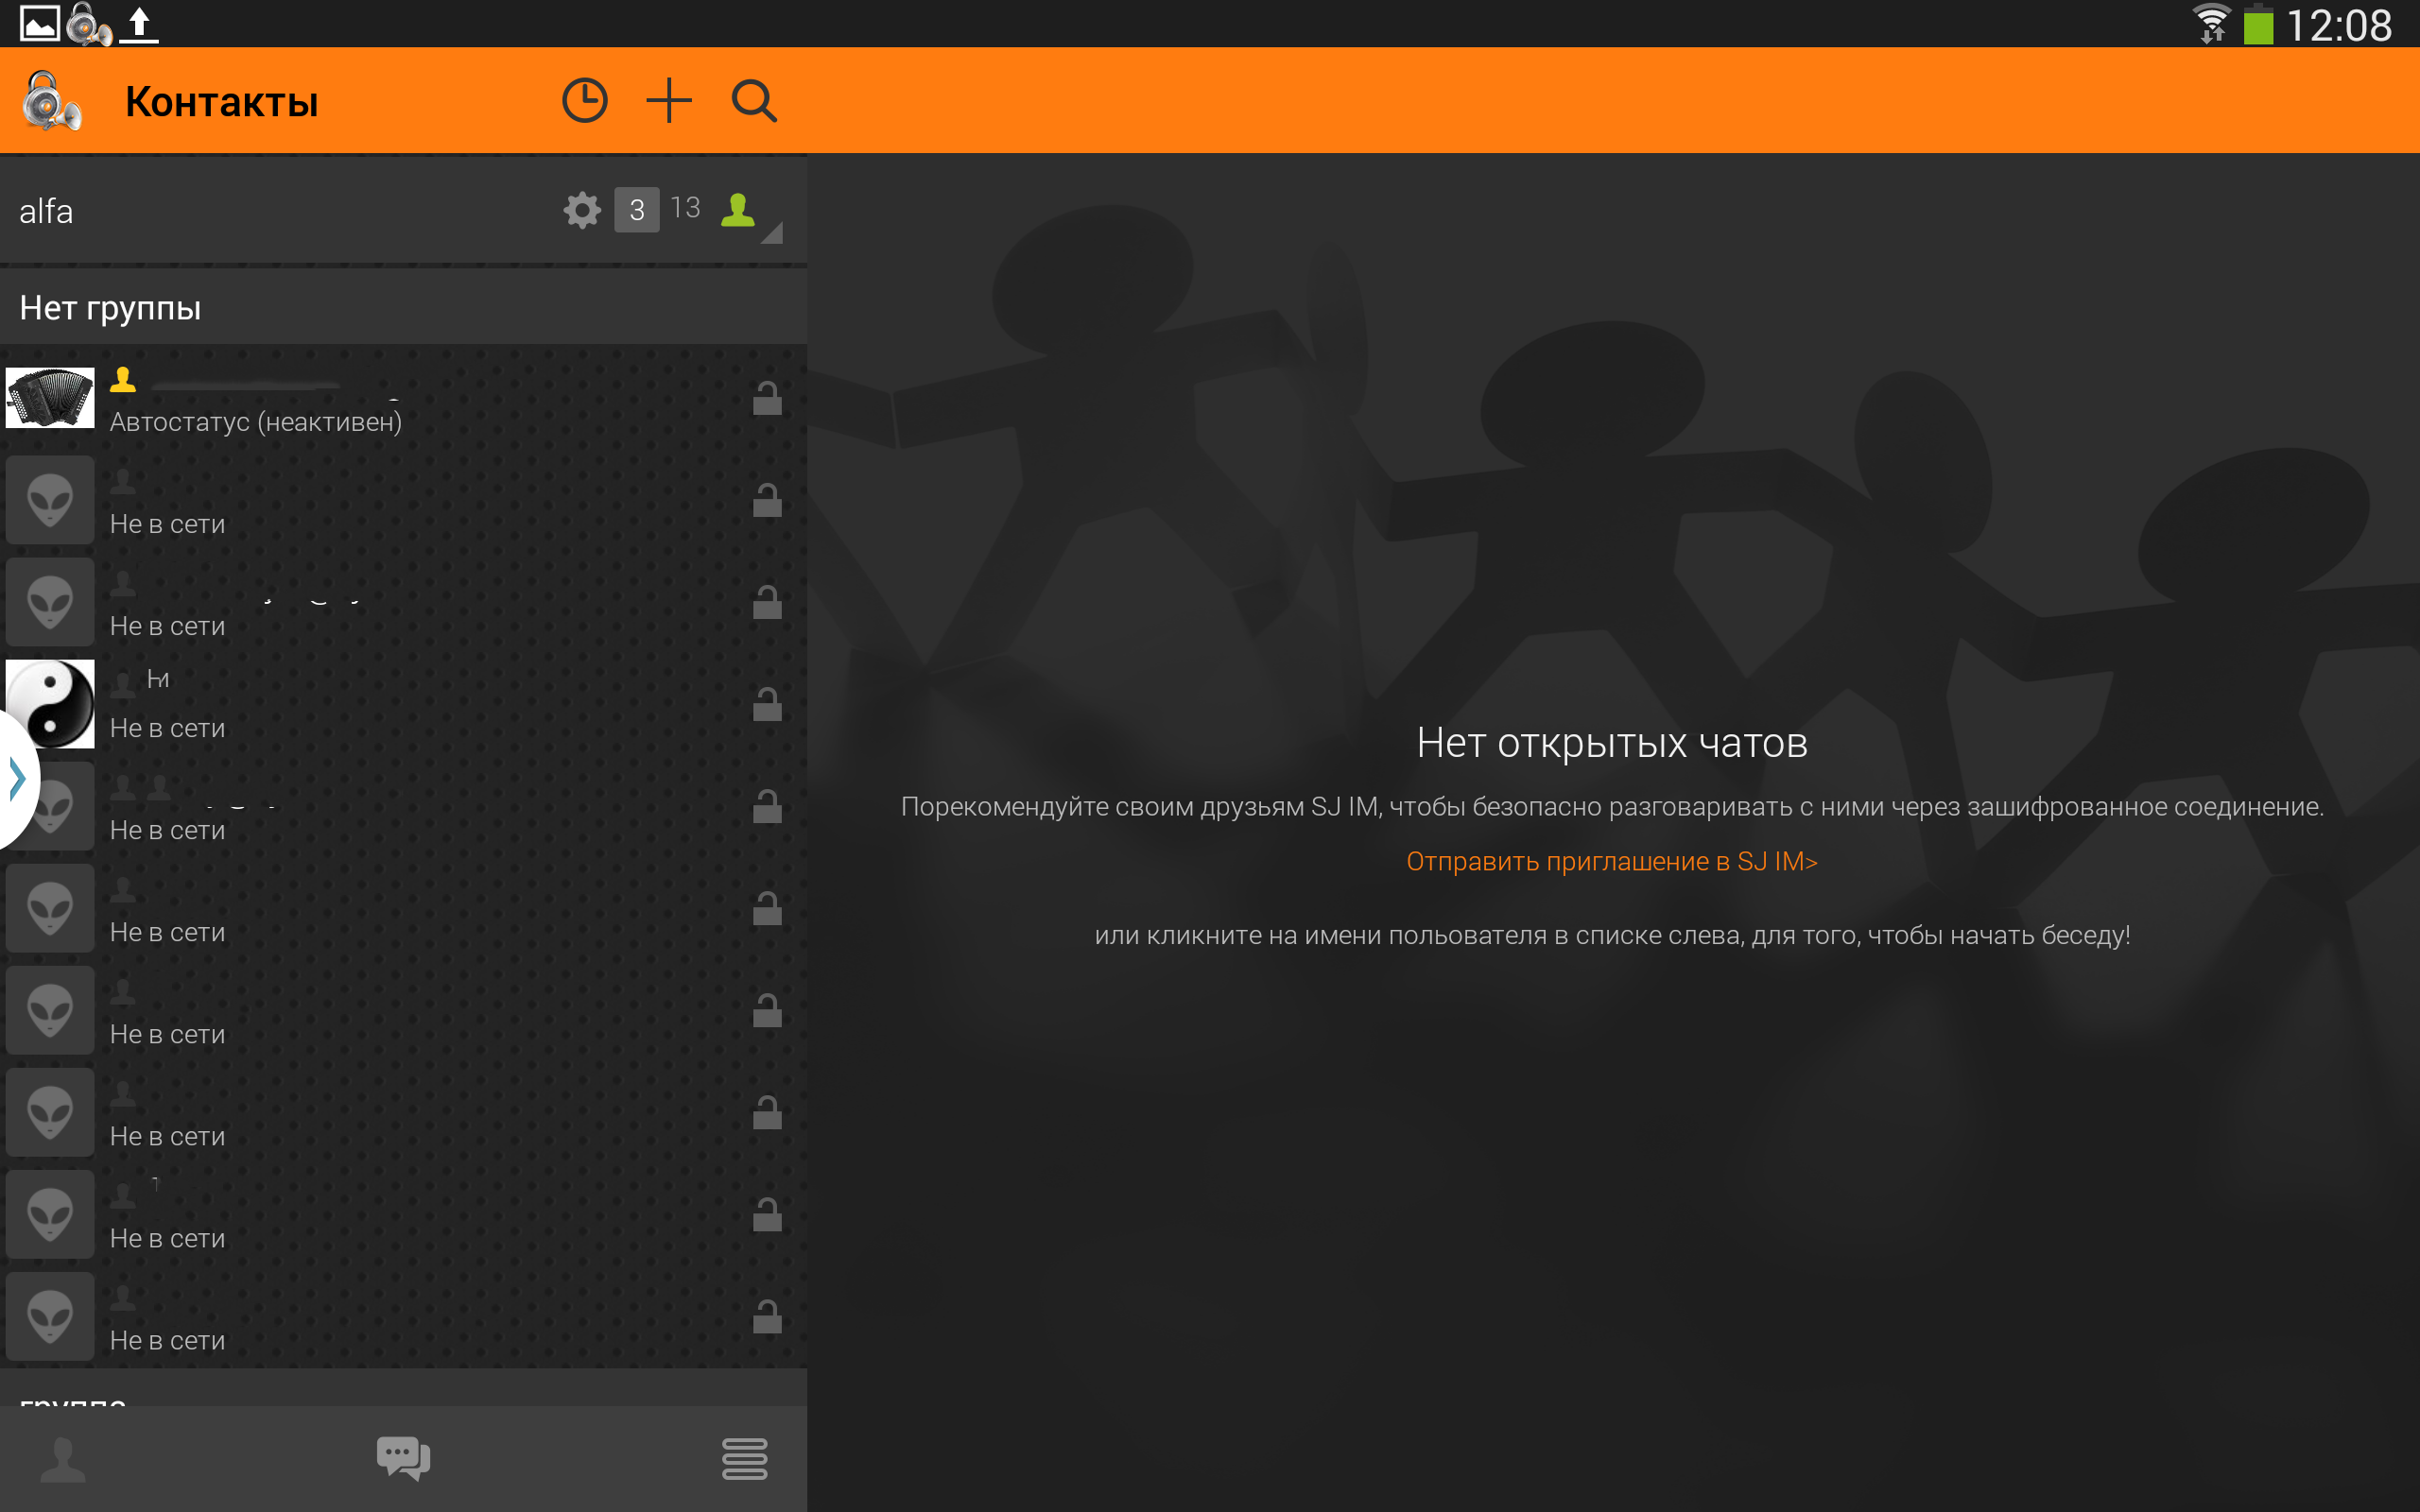The height and width of the screenshot is (1512, 2420).
Task: Click Отправить приглашение в SJ IM link
Action: click(1611, 861)
